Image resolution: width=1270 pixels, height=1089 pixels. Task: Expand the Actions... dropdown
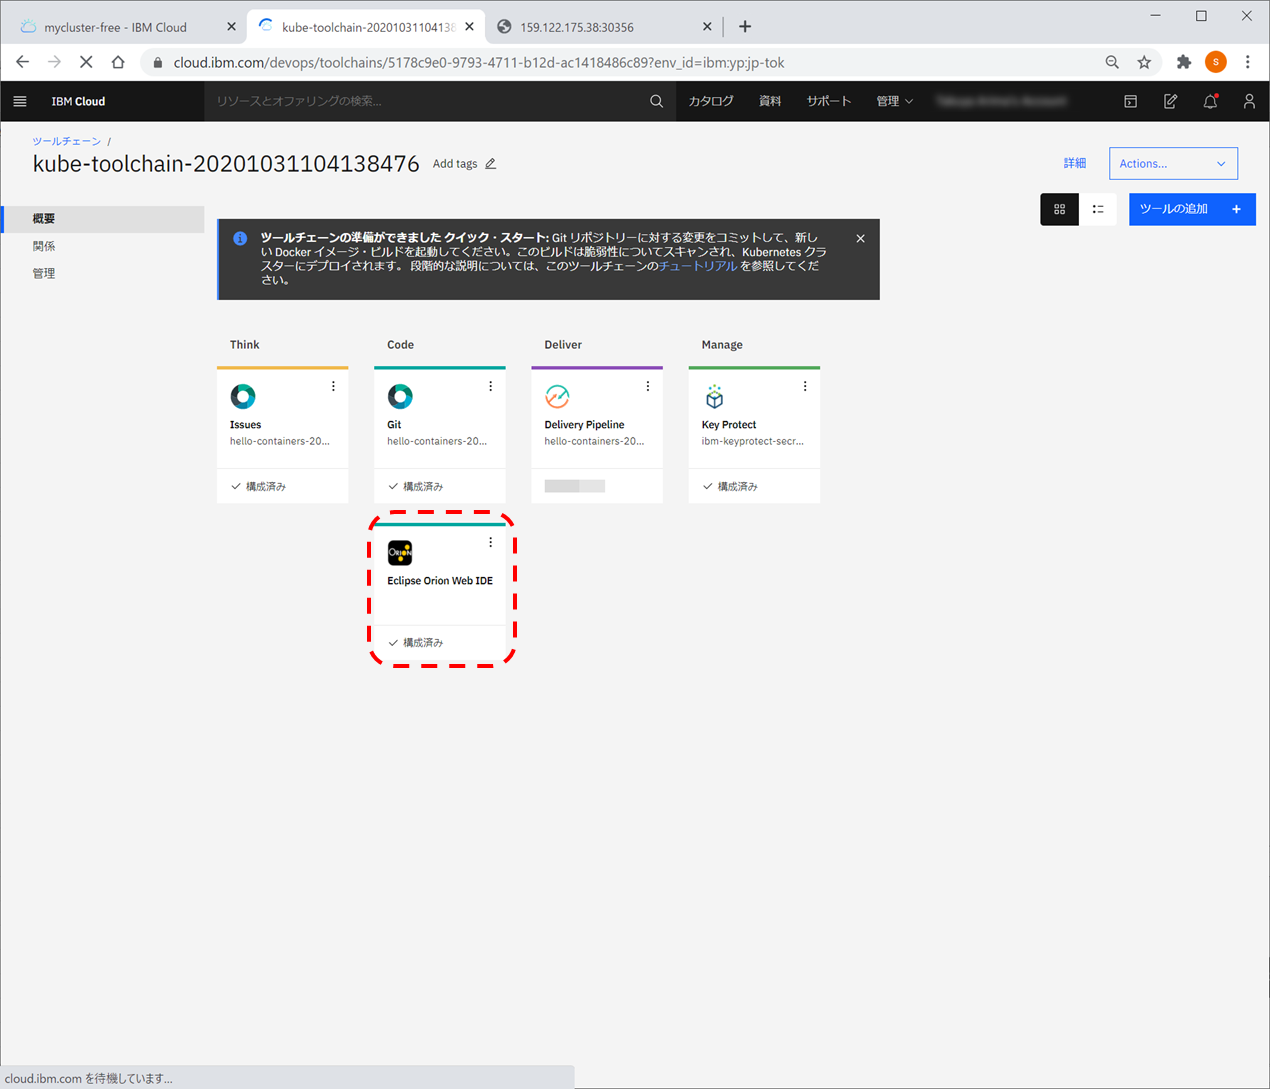coord(1173,164)
